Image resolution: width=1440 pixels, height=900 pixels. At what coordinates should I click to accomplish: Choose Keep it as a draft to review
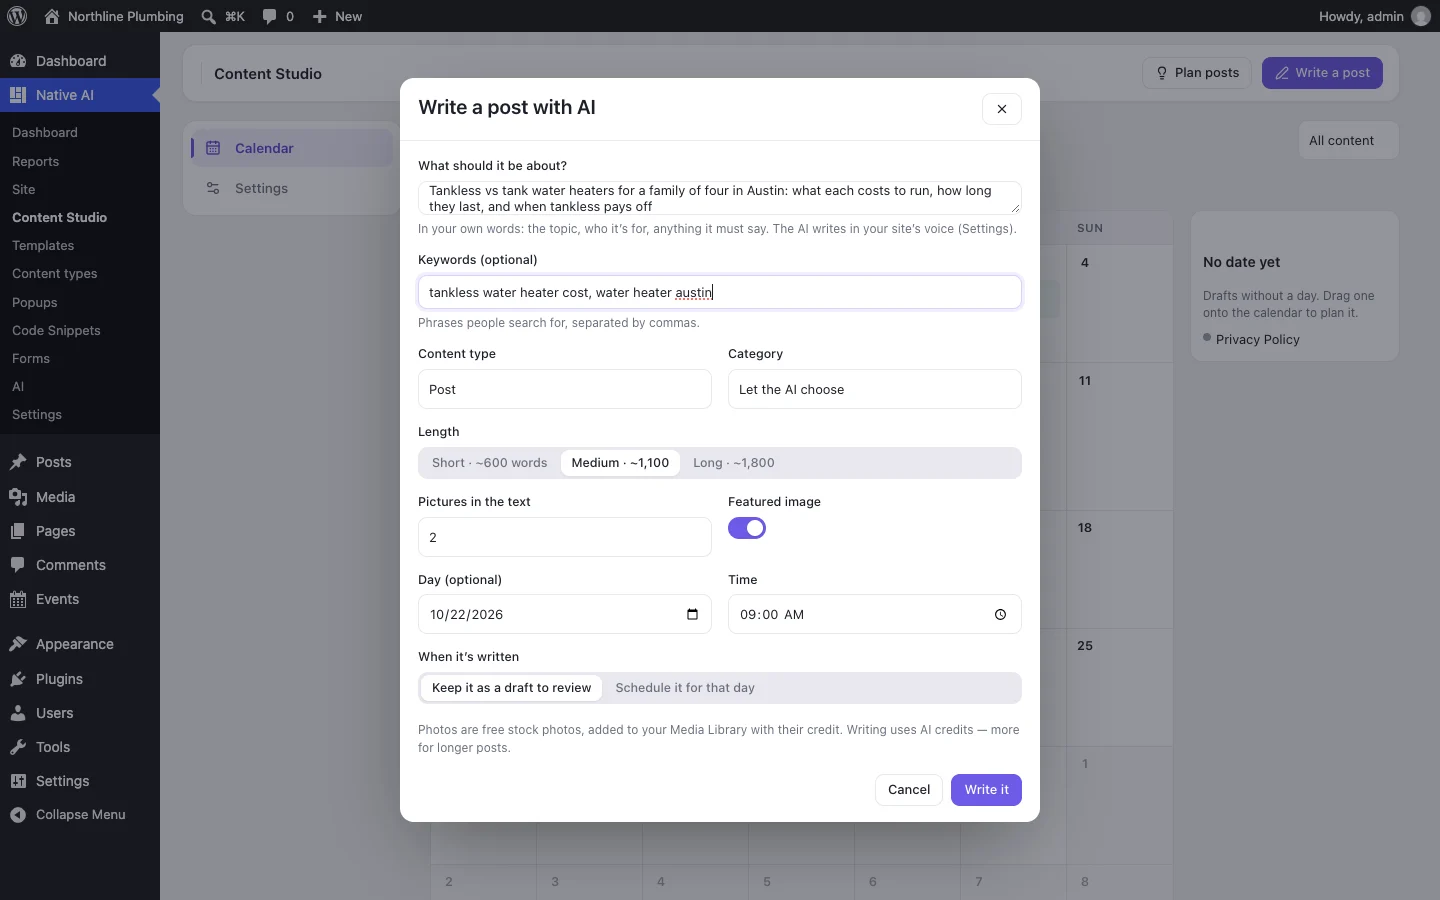click(x=512, y=688)
